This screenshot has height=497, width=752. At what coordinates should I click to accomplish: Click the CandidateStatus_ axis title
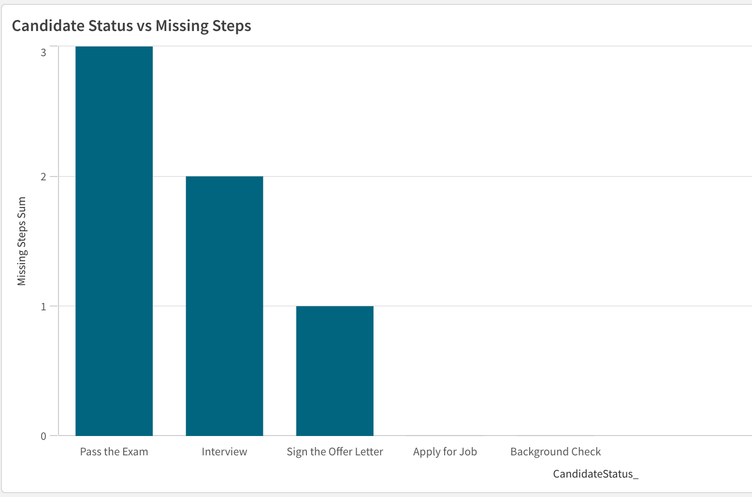595,473
